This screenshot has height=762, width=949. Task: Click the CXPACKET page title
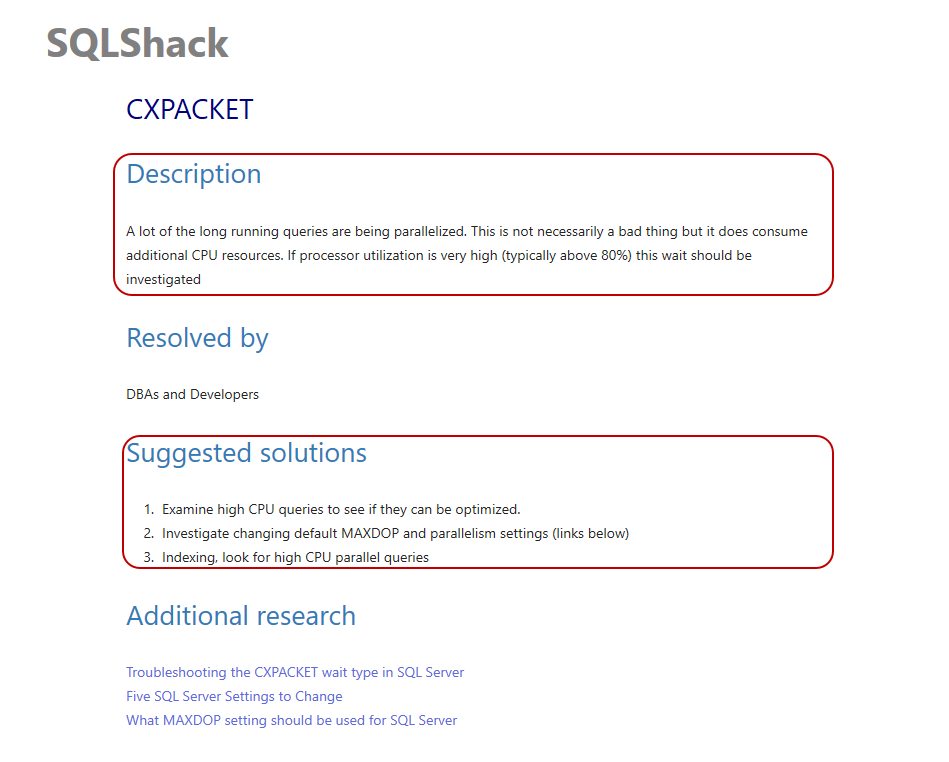point(190,109)
